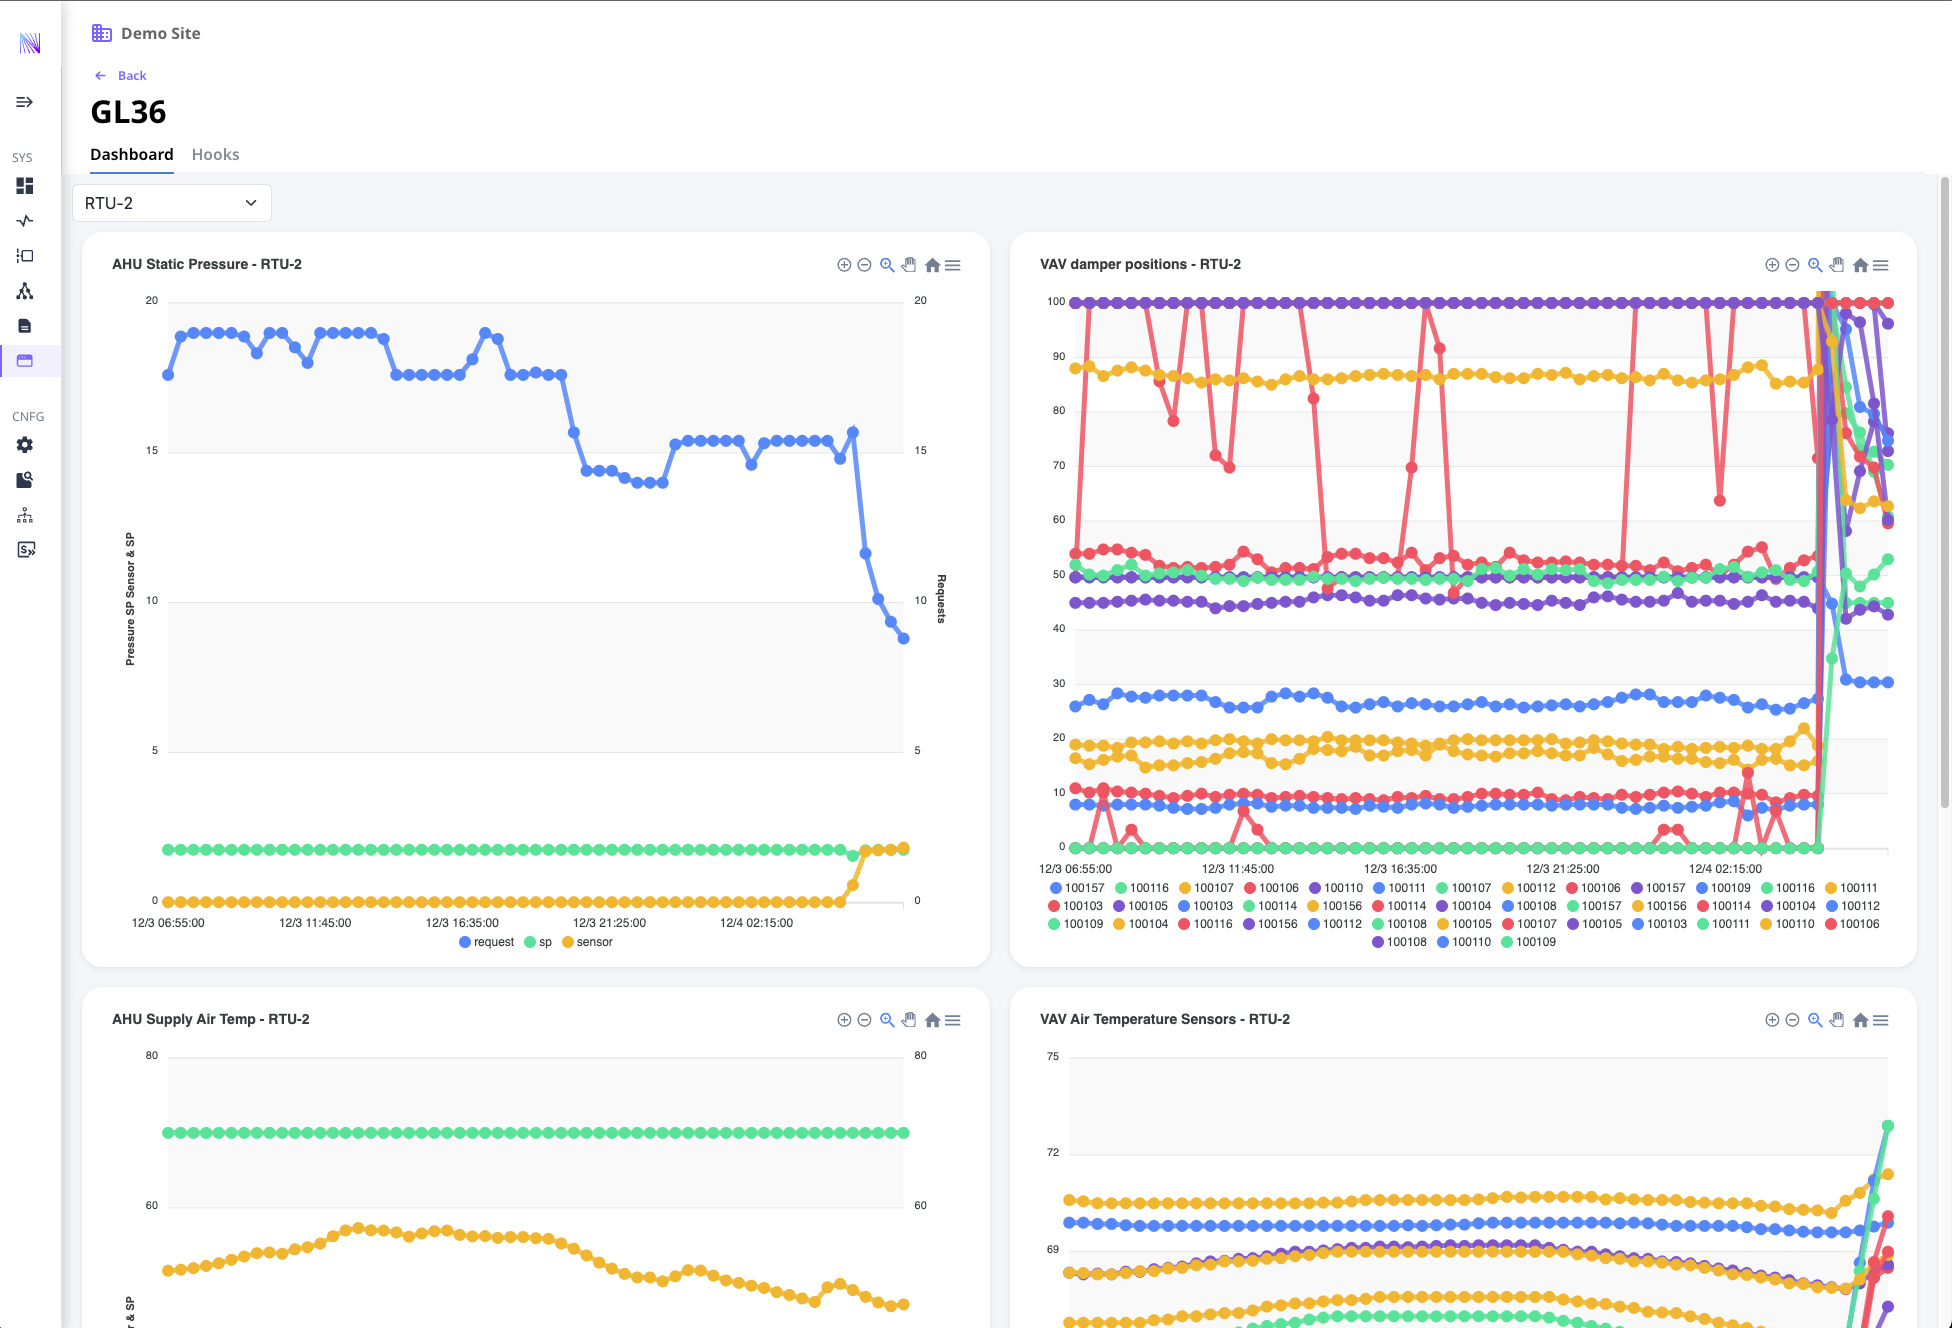
Task: Open the settings gear under CNFG
Action: pyautogui.click(x=25, y=445)
